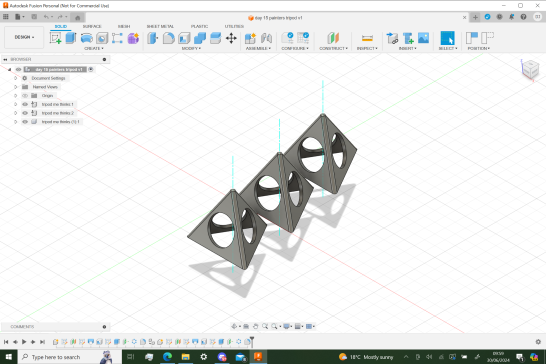The height and width of the screenshot is (364, 546).
Task: Click the timeline end marker
Action: 251,341
